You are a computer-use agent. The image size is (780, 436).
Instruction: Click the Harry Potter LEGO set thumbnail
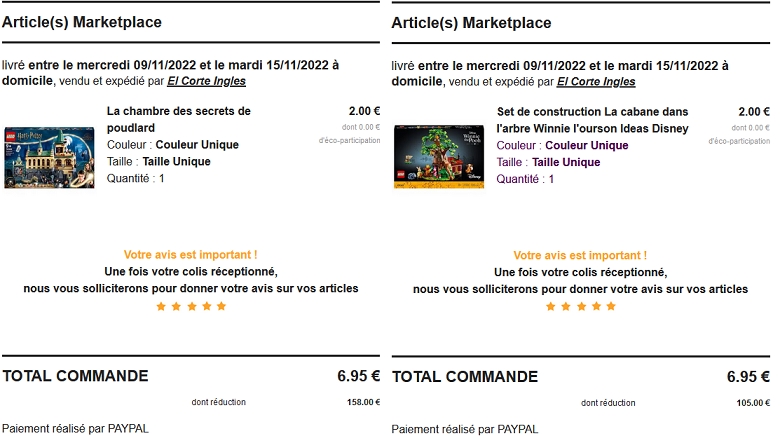tap(49, 157)
